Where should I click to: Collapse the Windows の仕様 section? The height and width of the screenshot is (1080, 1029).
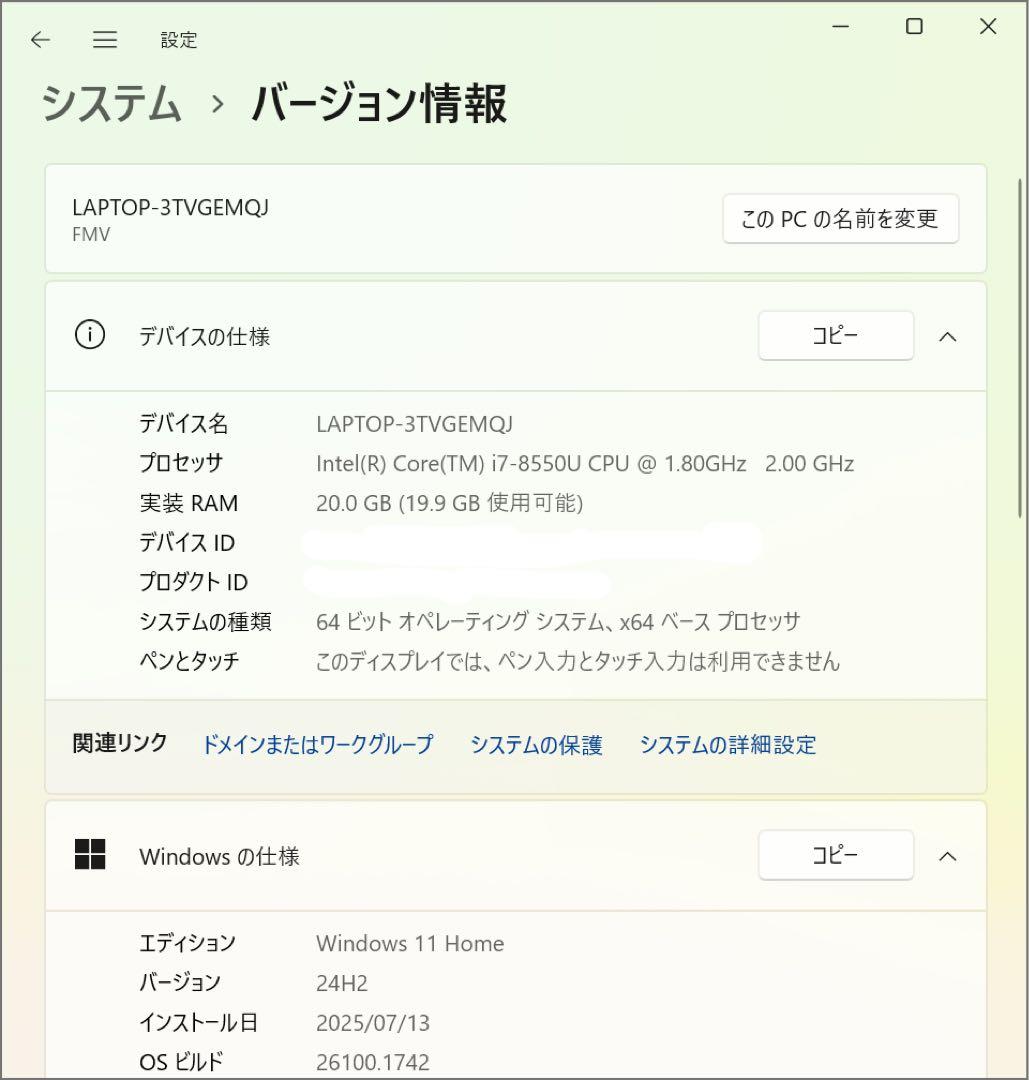click(x=947, y=855)
